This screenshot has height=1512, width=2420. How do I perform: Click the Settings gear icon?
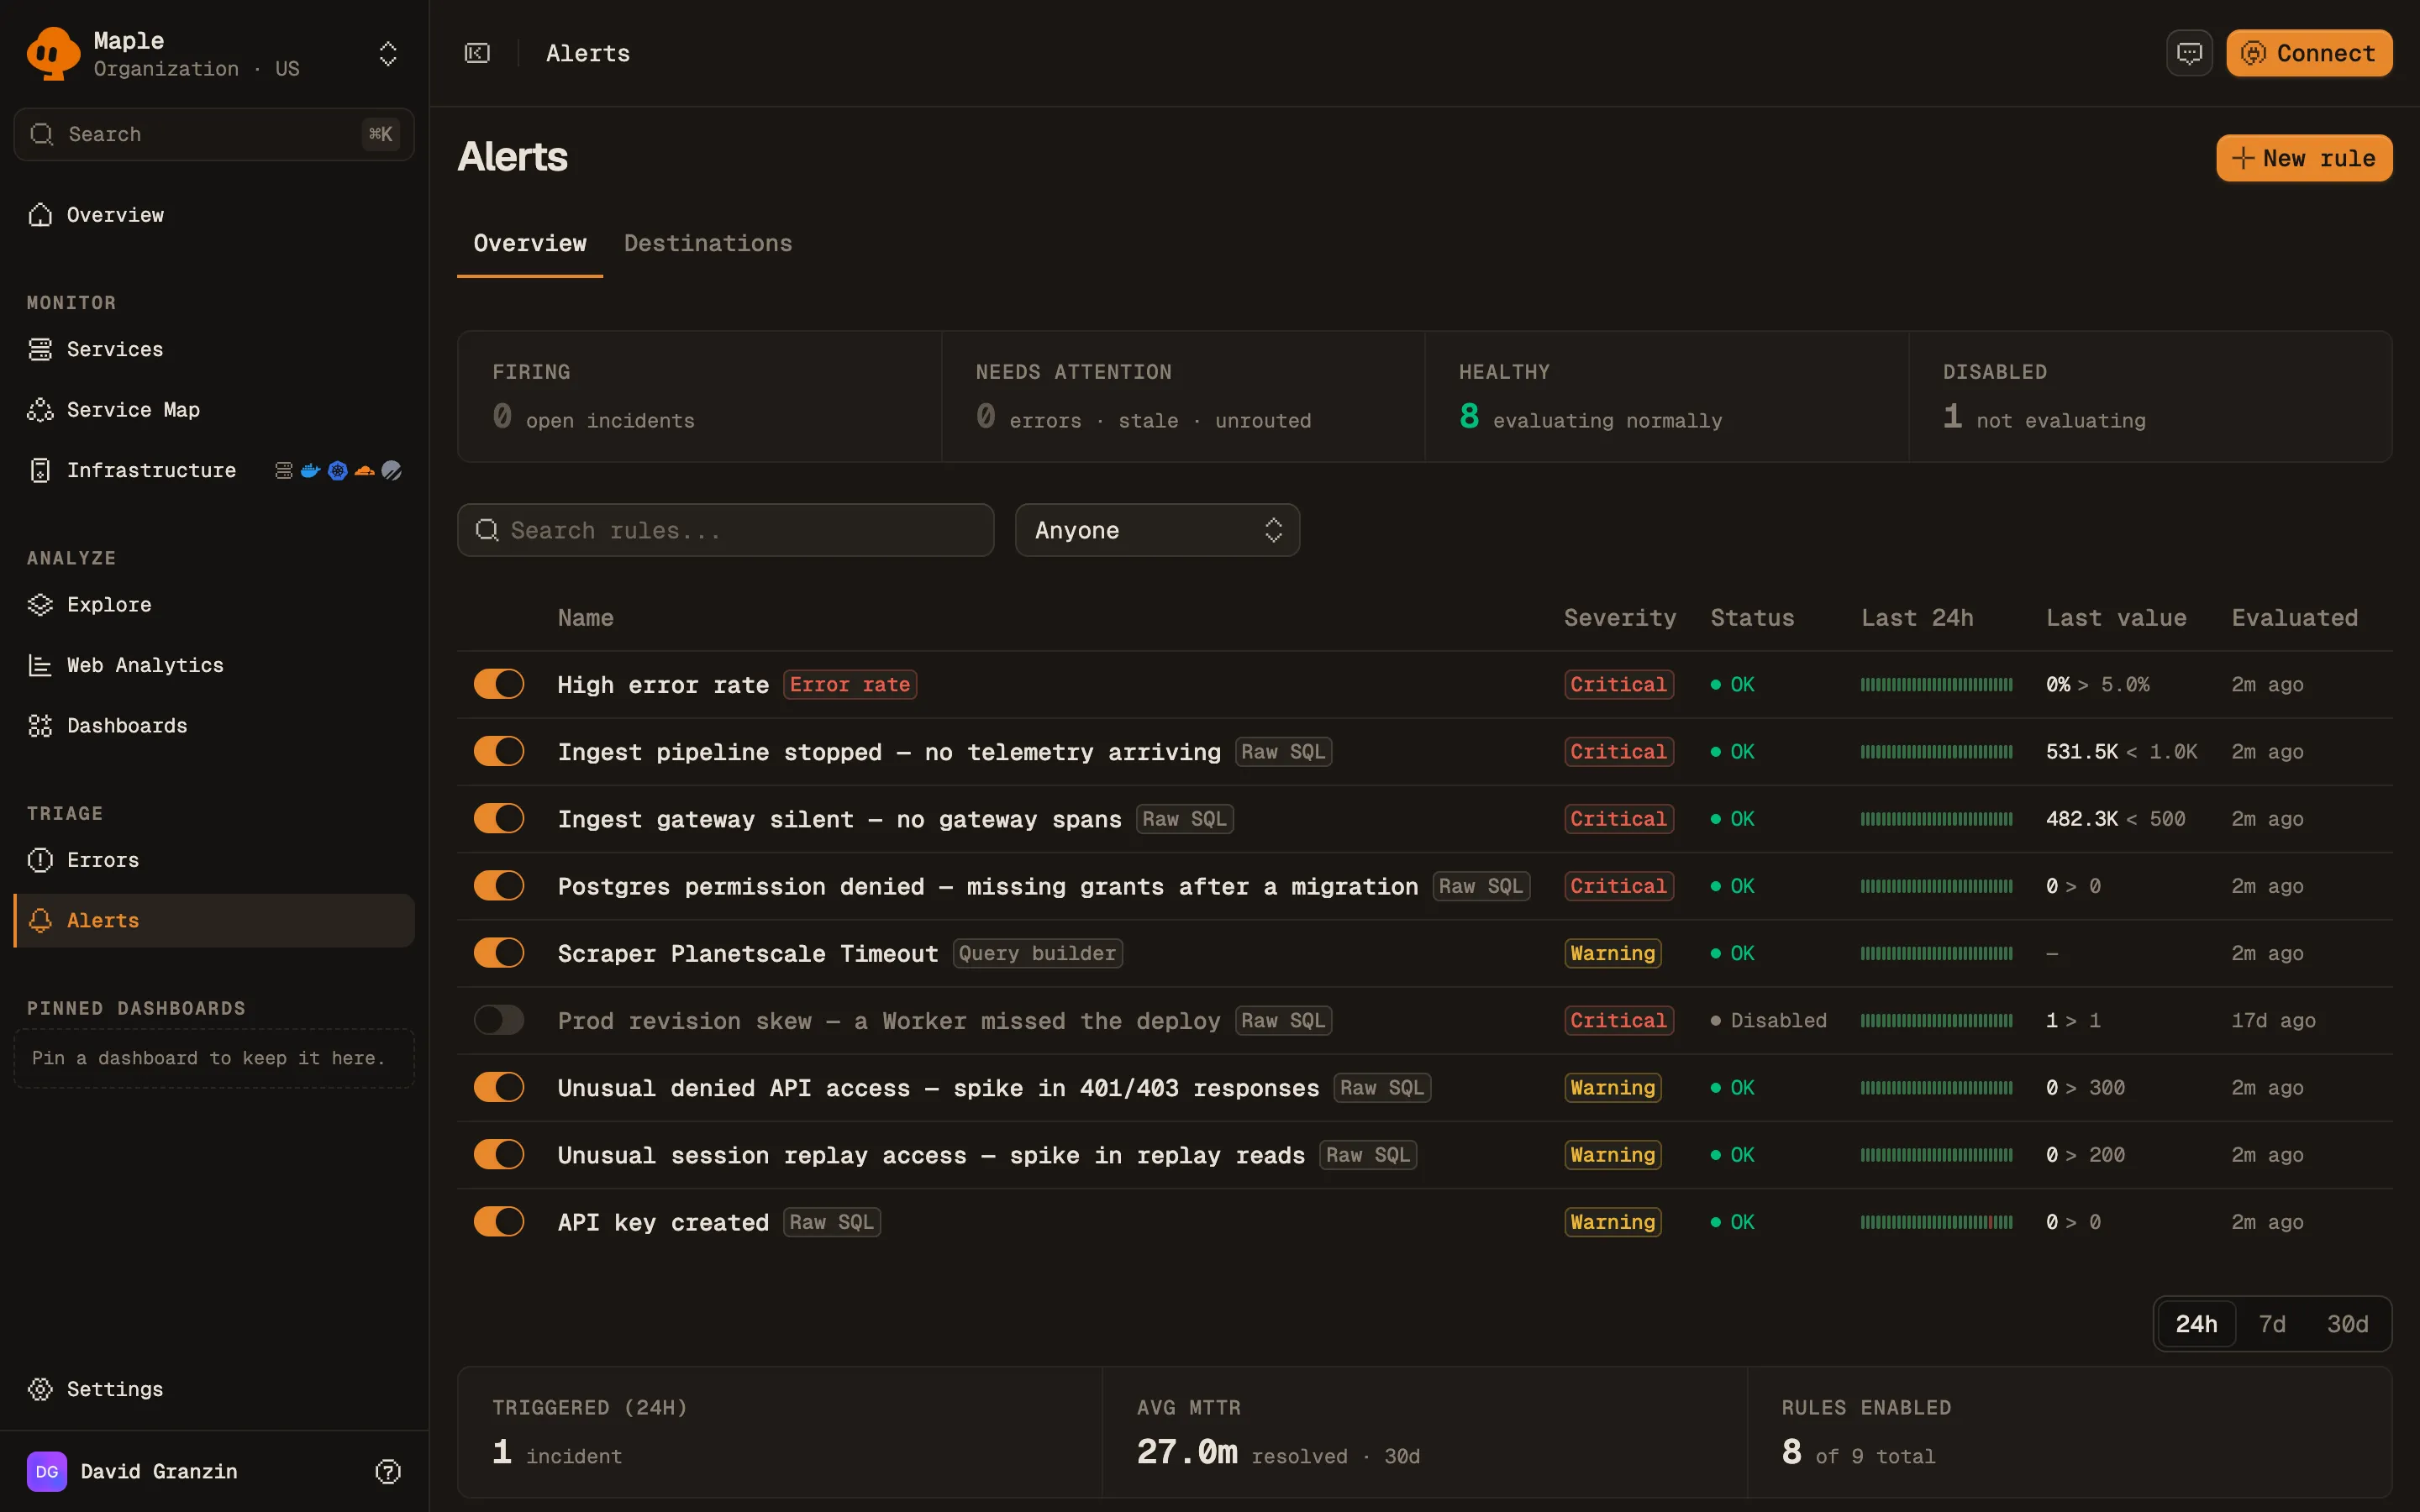(x=40, y=1389)
